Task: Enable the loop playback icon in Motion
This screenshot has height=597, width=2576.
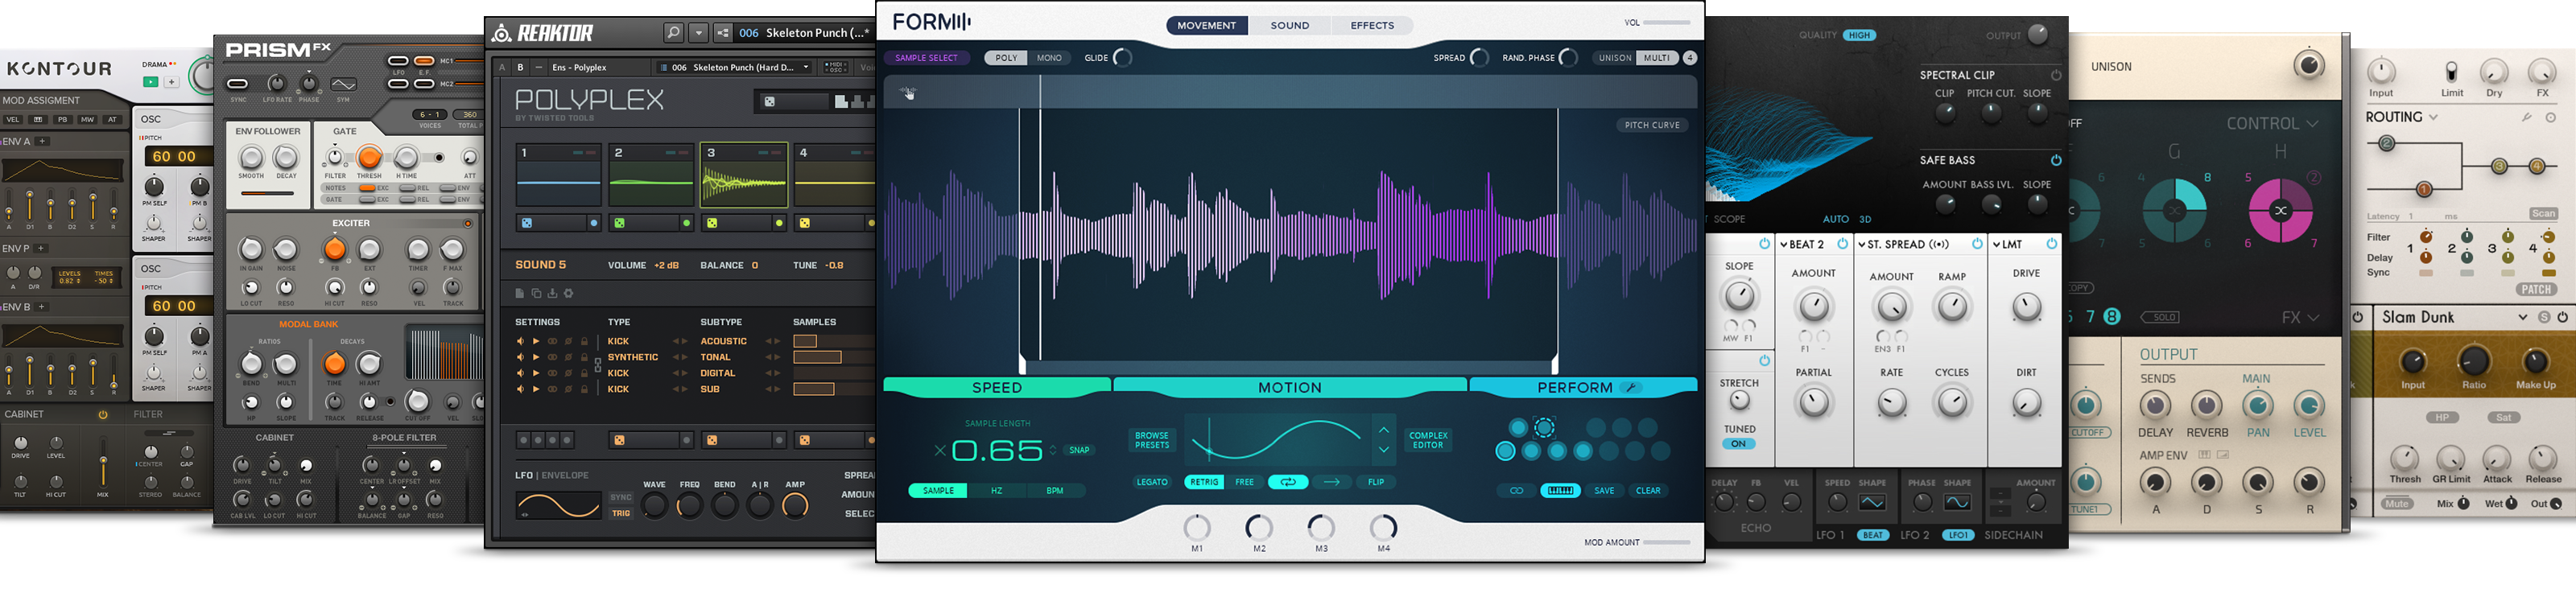Action: click(1288, 482)
